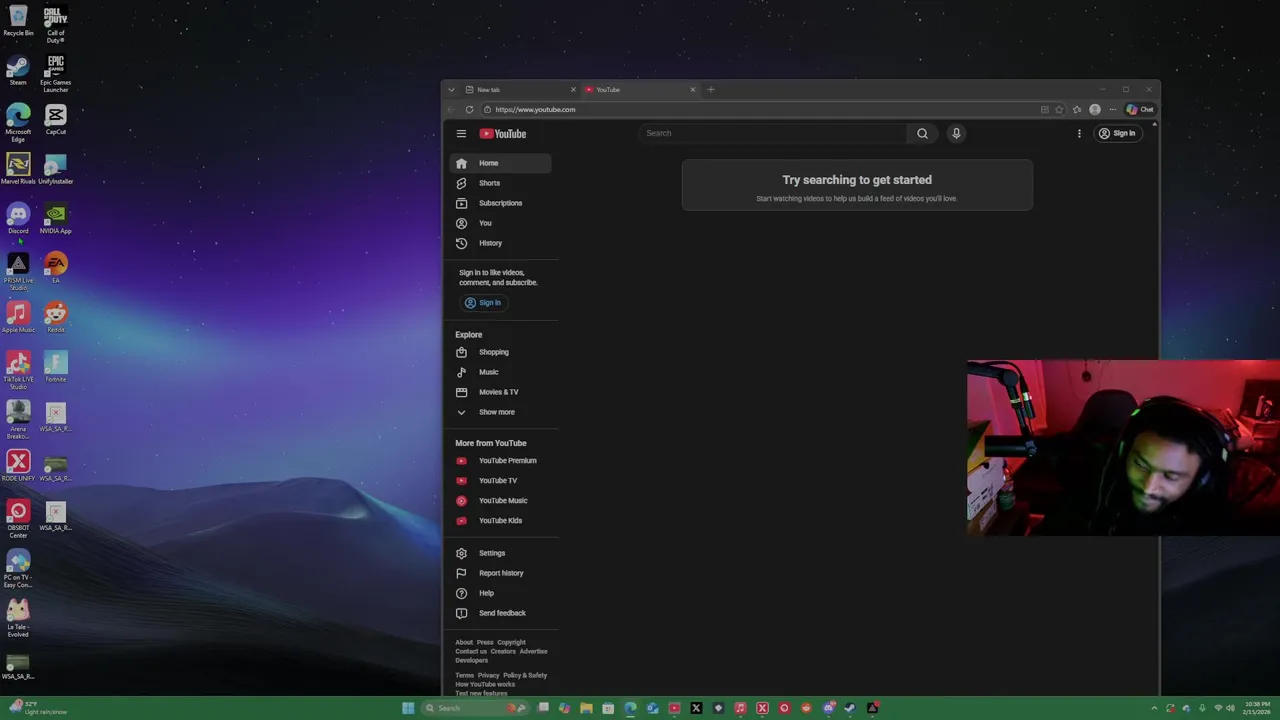Focus the YouTube search field
The width and height of the screenshot is (1280, 720).
pos(775,133)
